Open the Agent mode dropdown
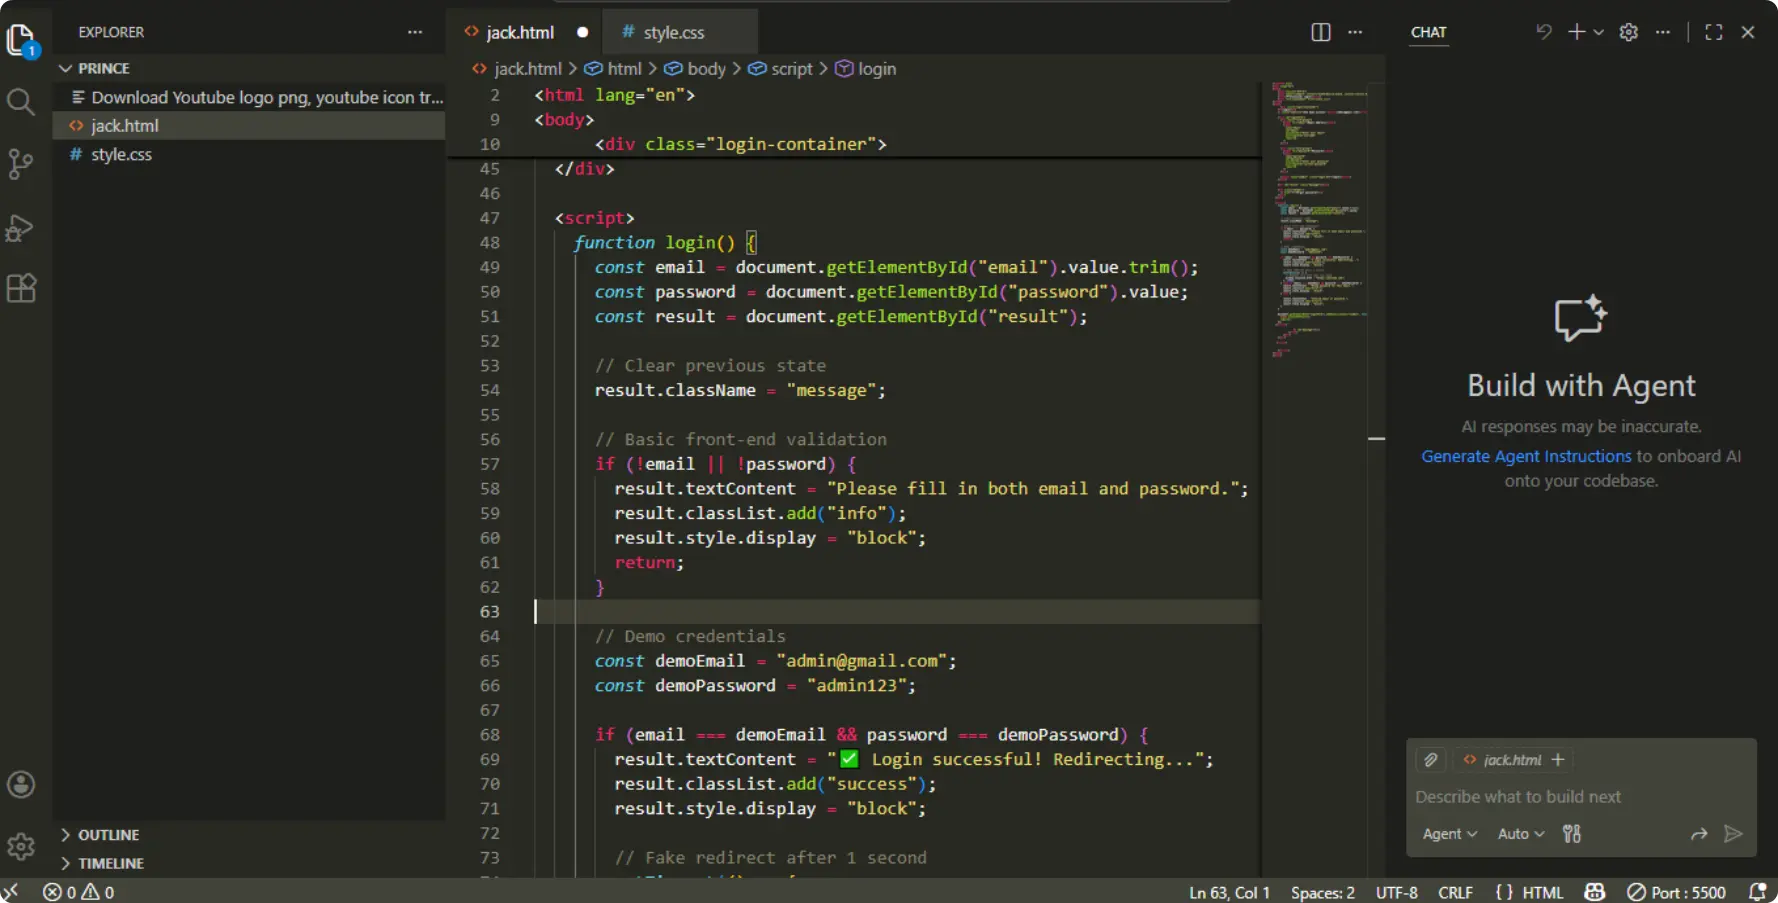 point(1448,834)
